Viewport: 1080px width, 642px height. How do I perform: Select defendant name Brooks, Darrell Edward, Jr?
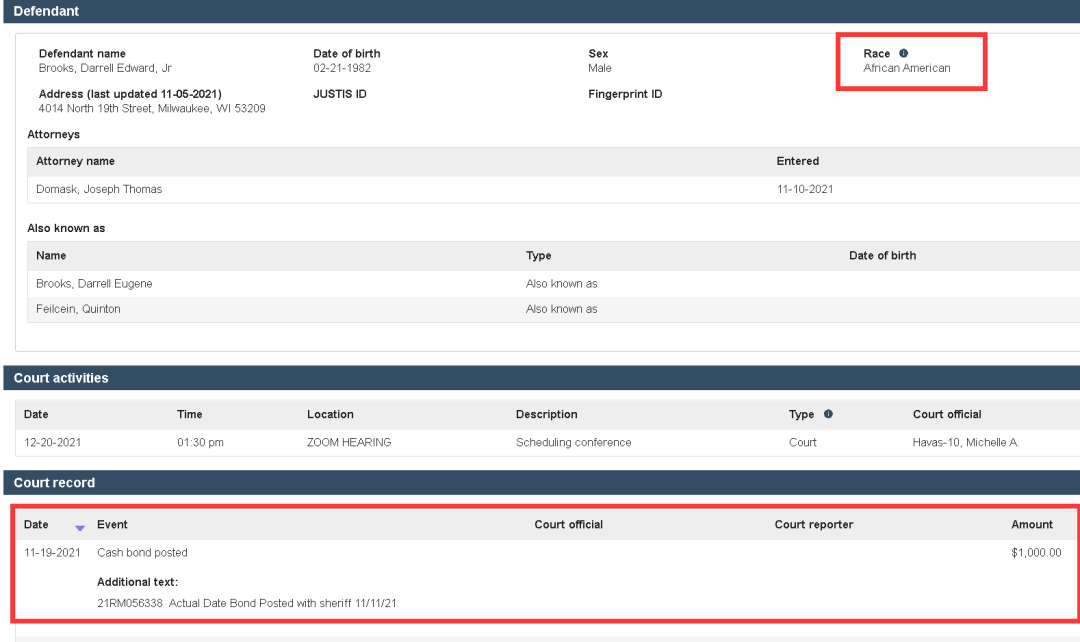(105, 68)
